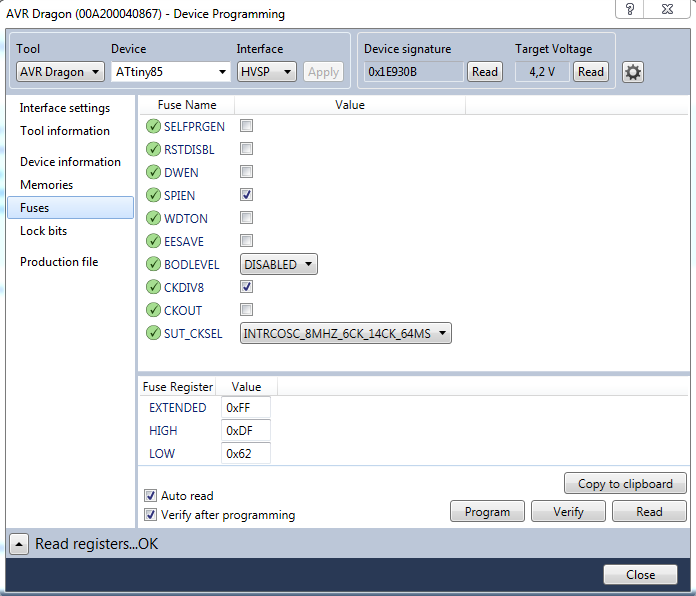
Task: Click the green status icon beside RSTDISBL
Action: pyautogui.click(x=153, y=149)
